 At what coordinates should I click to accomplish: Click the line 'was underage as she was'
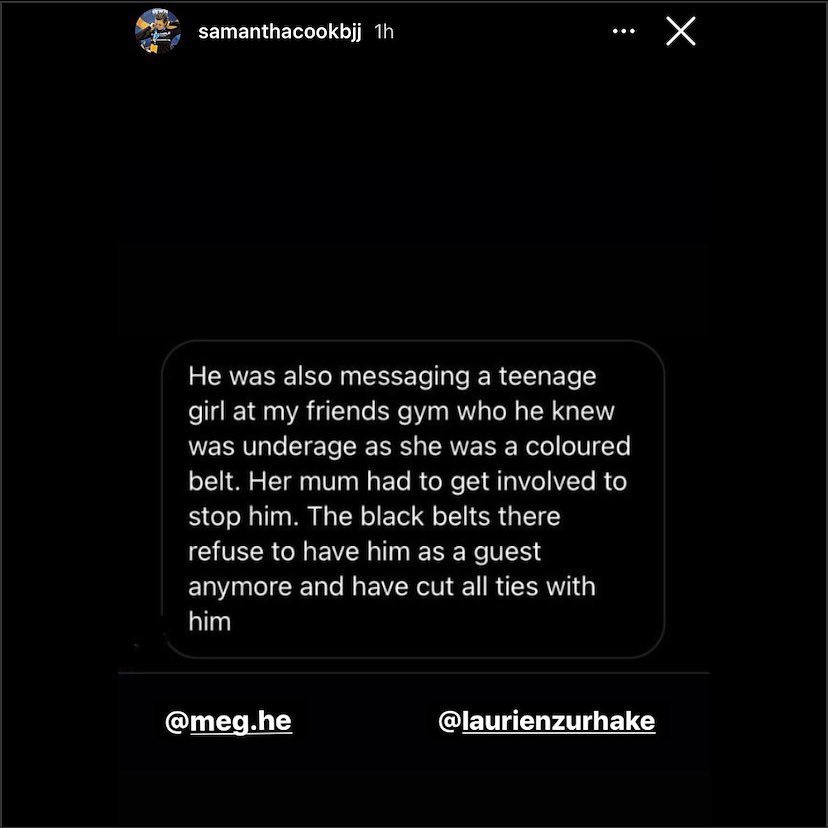coord(409,447)
